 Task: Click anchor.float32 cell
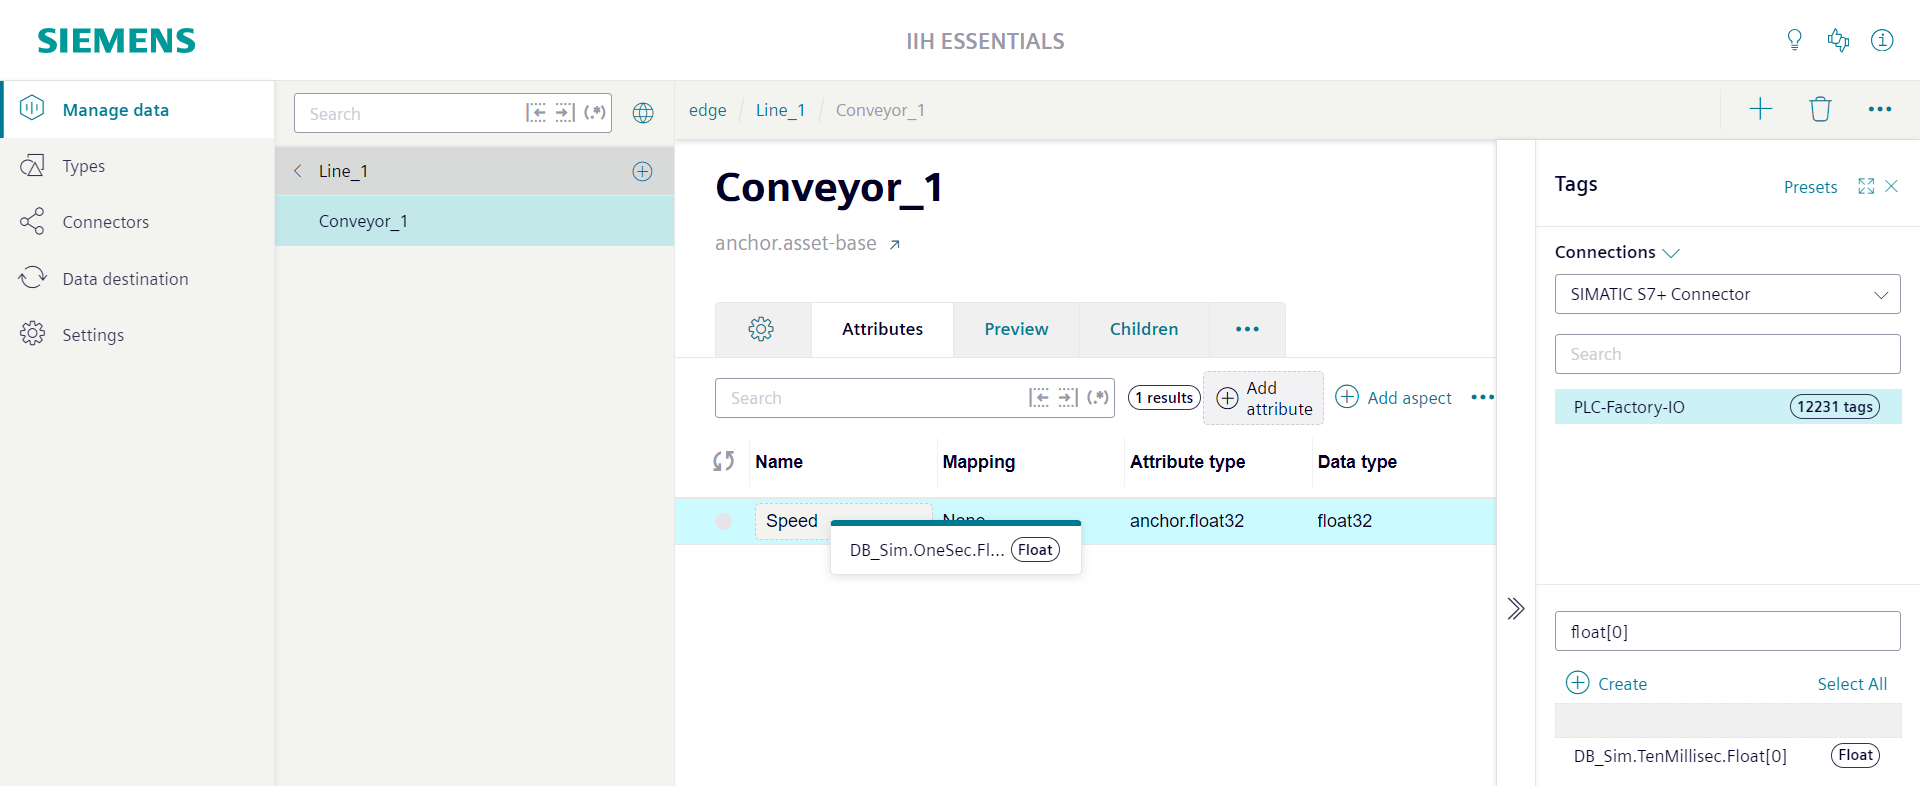click(x=1187, y=521)
